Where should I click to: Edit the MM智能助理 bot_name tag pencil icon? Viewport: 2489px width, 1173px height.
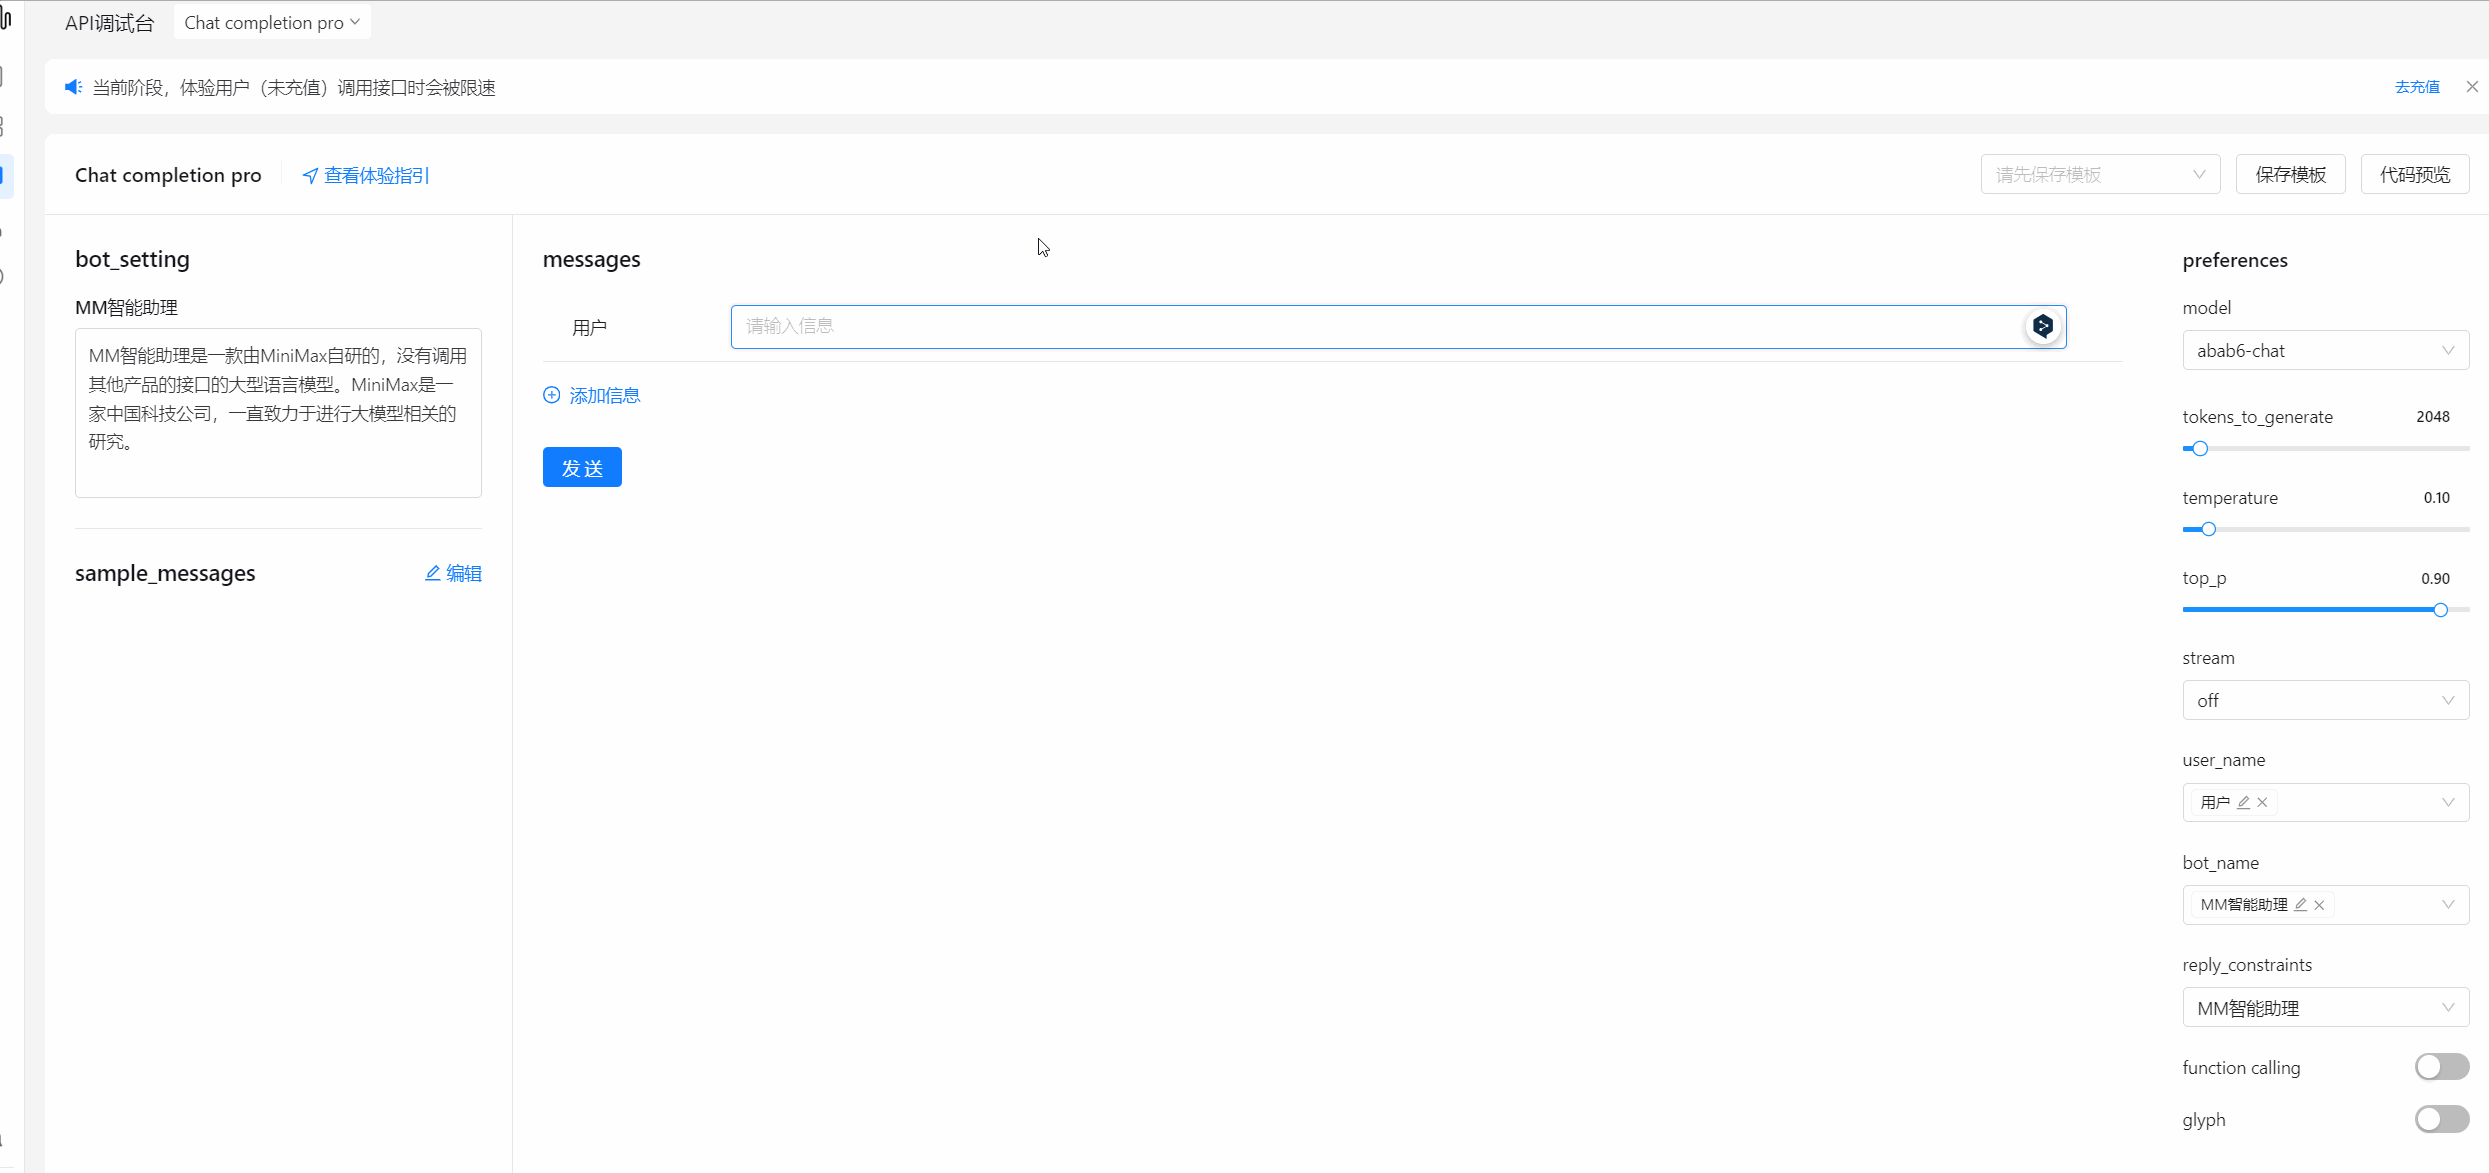coord(2301,904)
